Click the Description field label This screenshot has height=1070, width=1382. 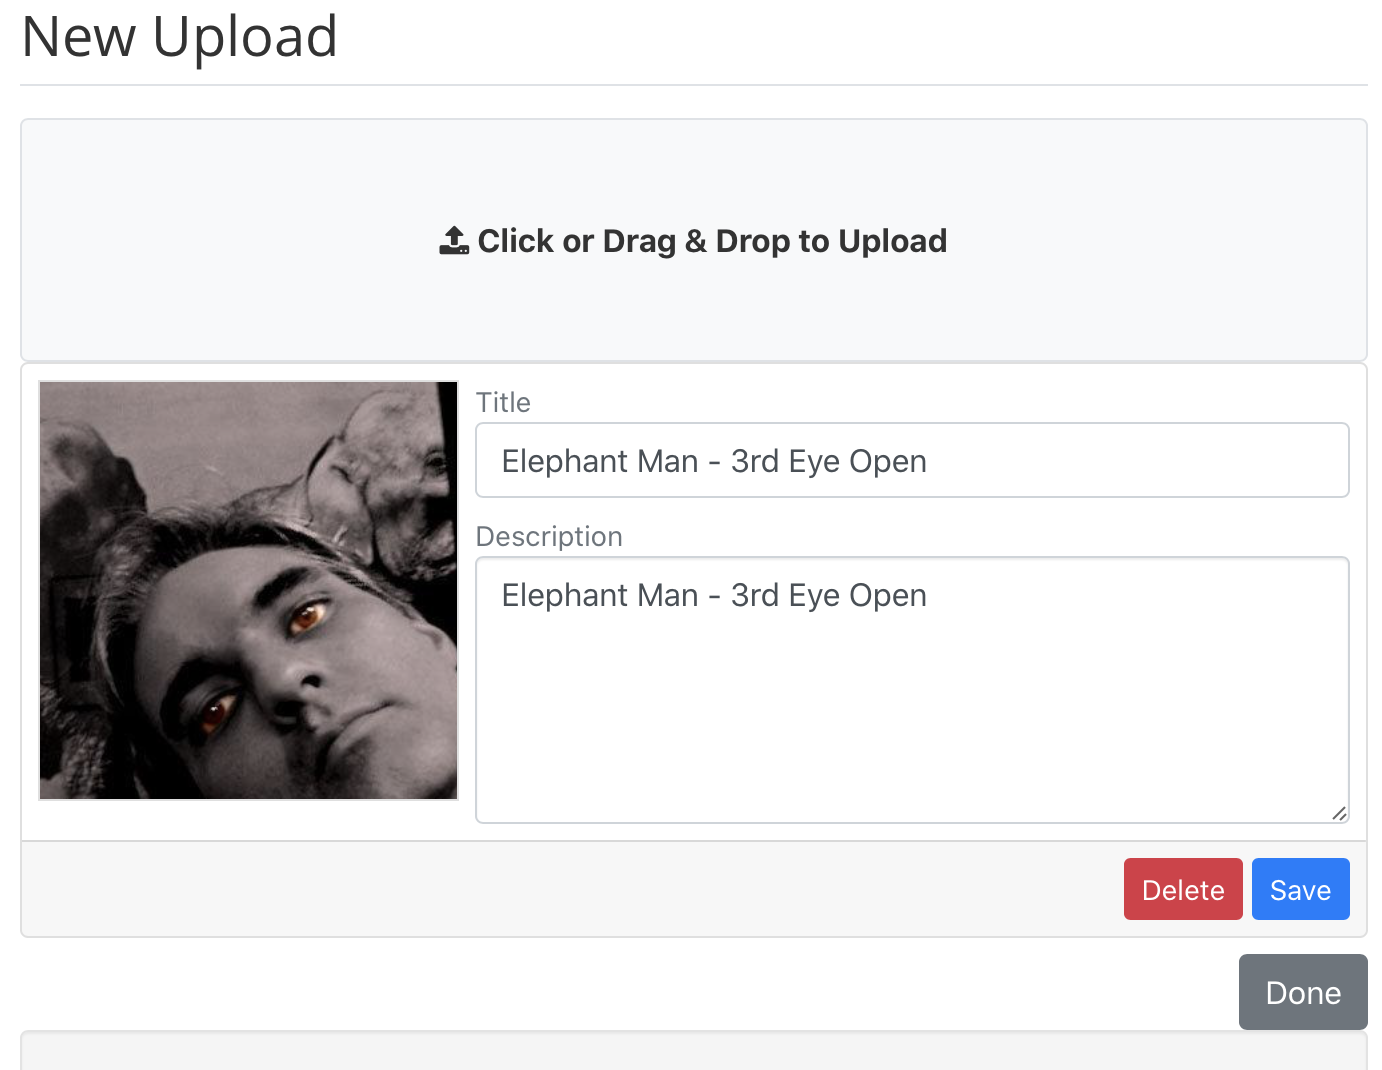549,536
